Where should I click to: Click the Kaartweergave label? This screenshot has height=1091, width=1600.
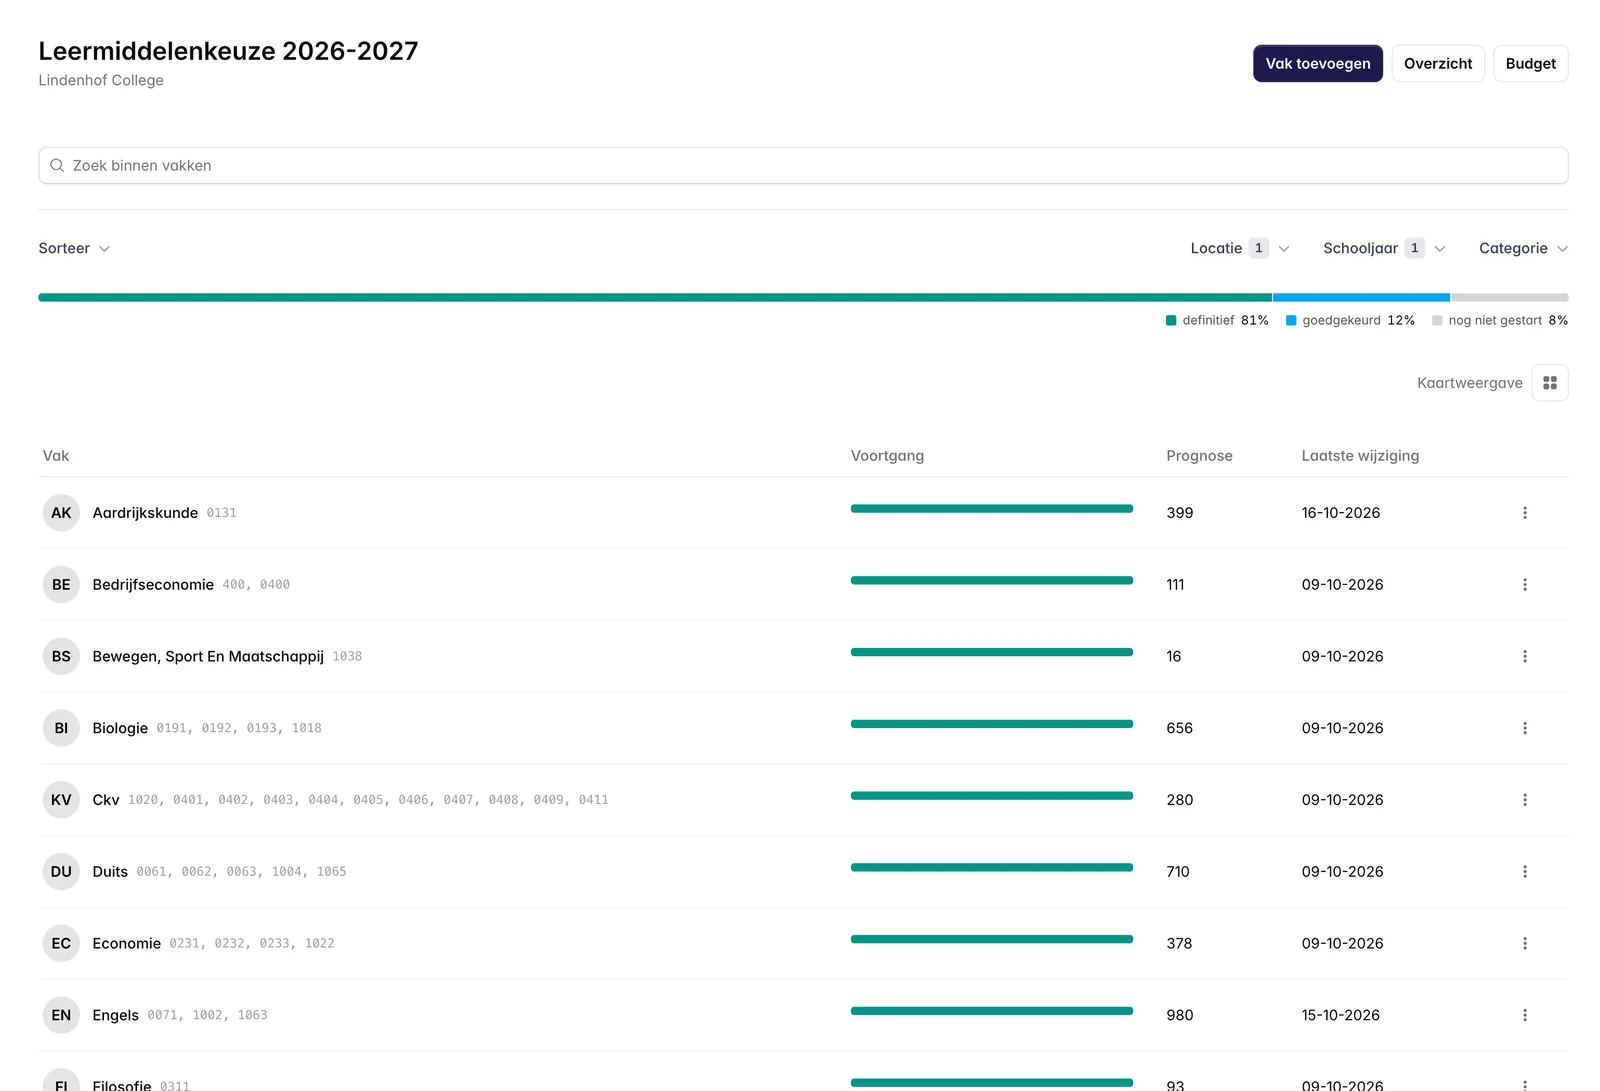(1469, 383)
